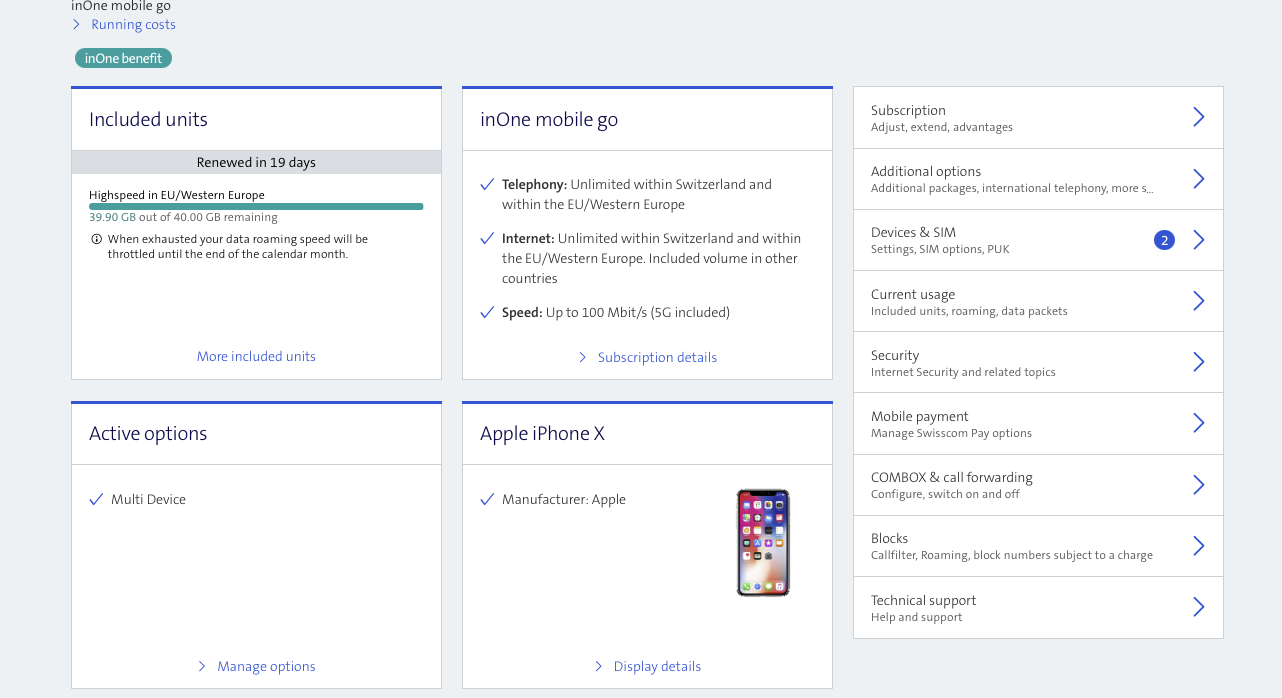Click the inOne benefit badge
This screenshot has height=698, width=1282.
[x=122, y=58]
